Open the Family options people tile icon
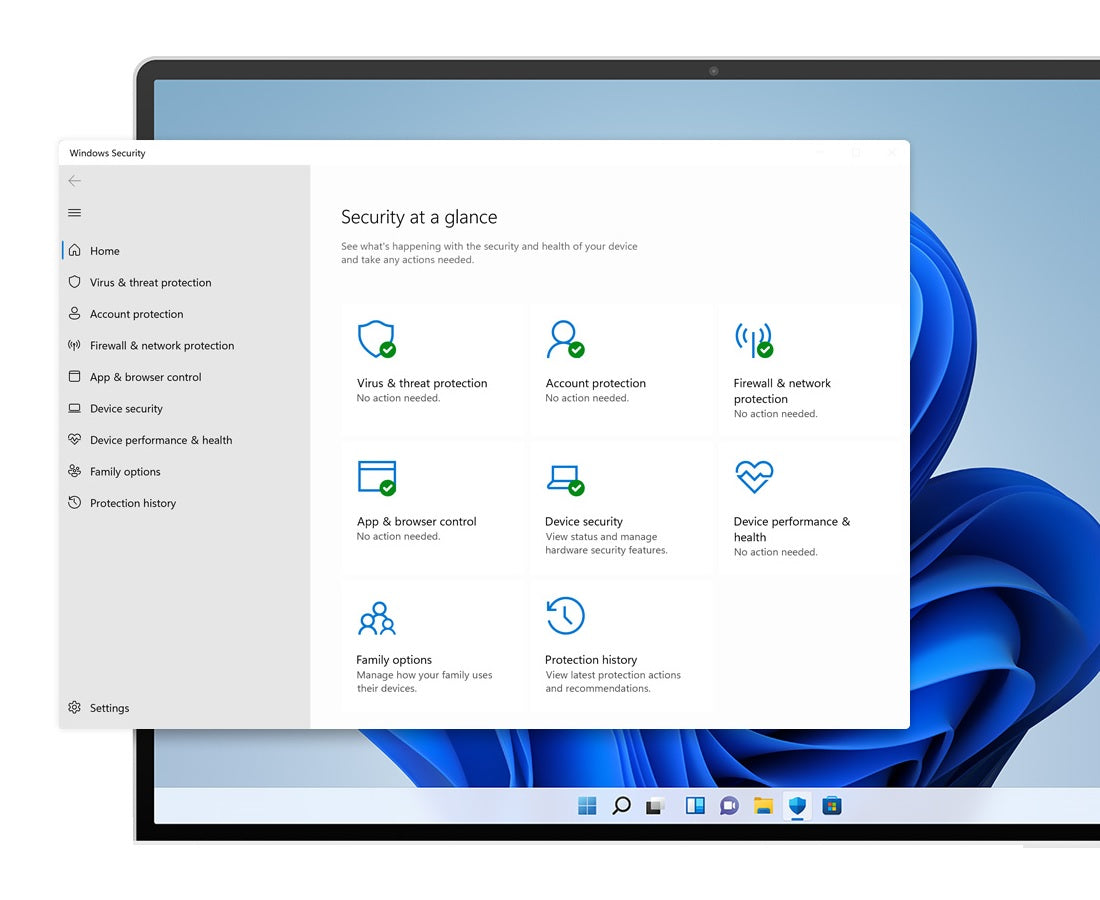1100x900 pixels. tap(377, 618)
